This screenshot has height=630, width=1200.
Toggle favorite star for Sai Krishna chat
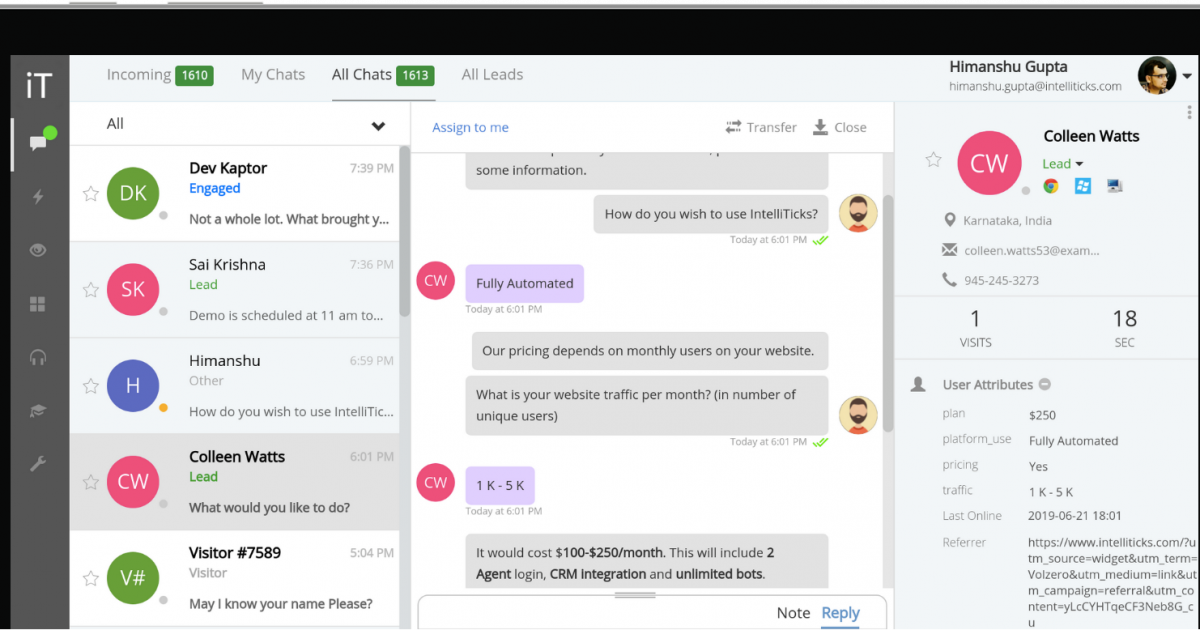point(90,290)
